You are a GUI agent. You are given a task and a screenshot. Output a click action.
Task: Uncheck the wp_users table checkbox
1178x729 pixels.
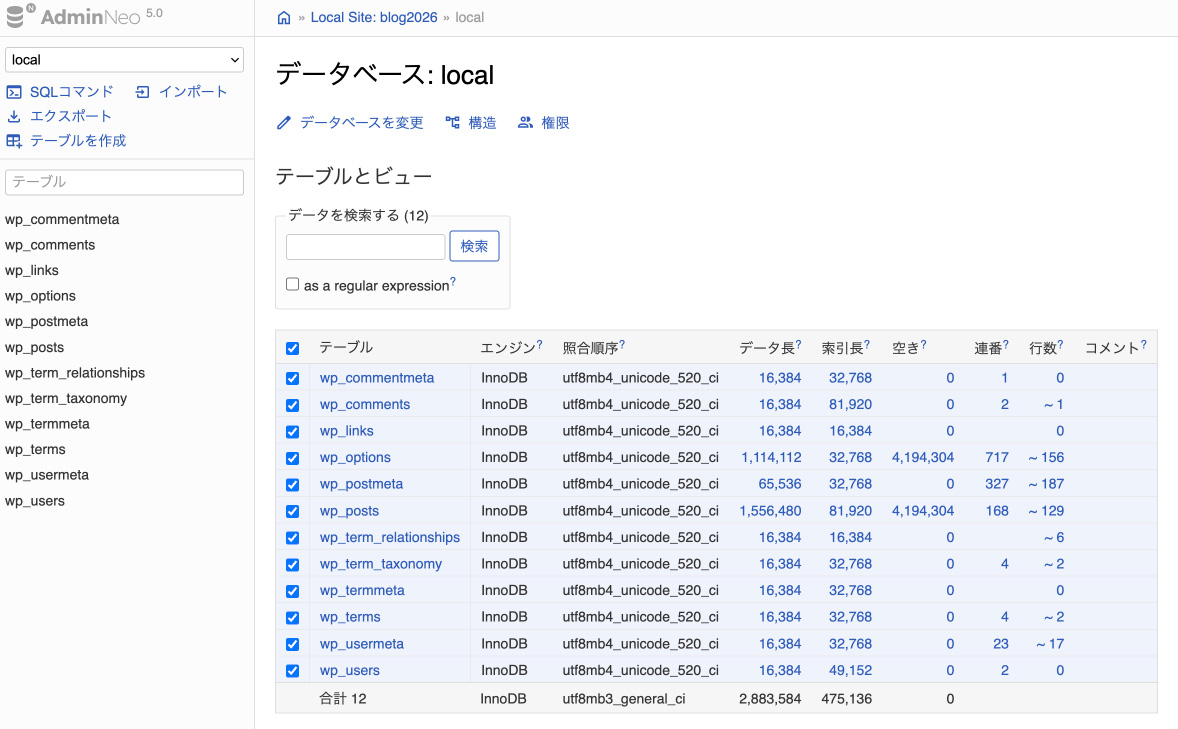point(293,671)
